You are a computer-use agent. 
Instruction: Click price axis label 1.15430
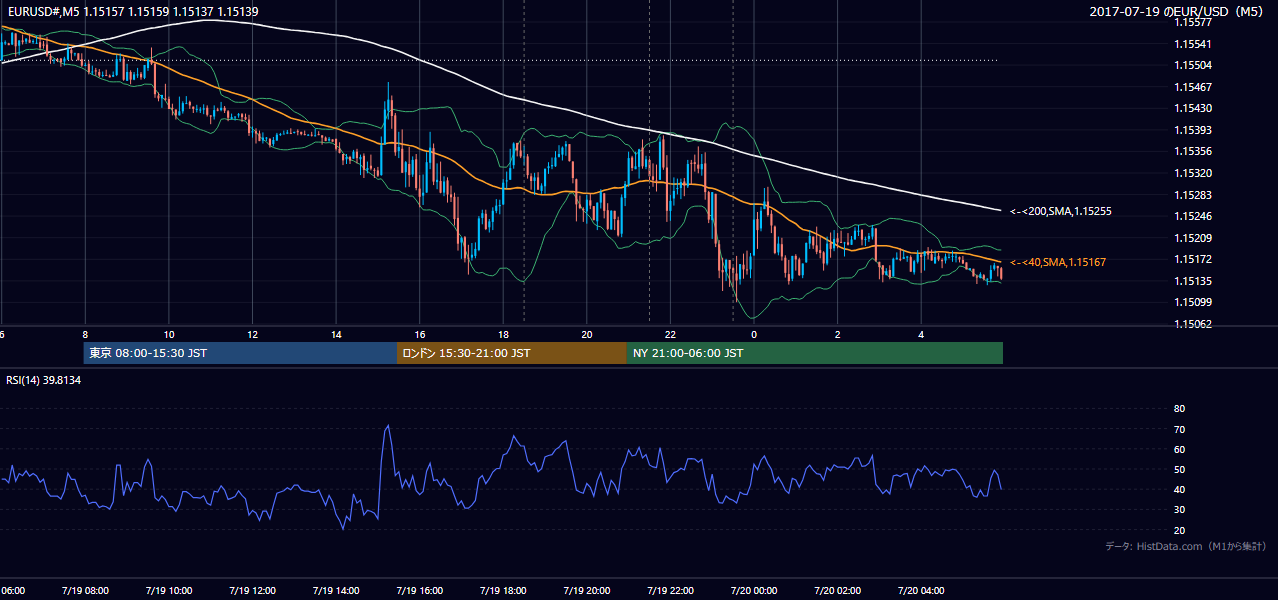1192,109
